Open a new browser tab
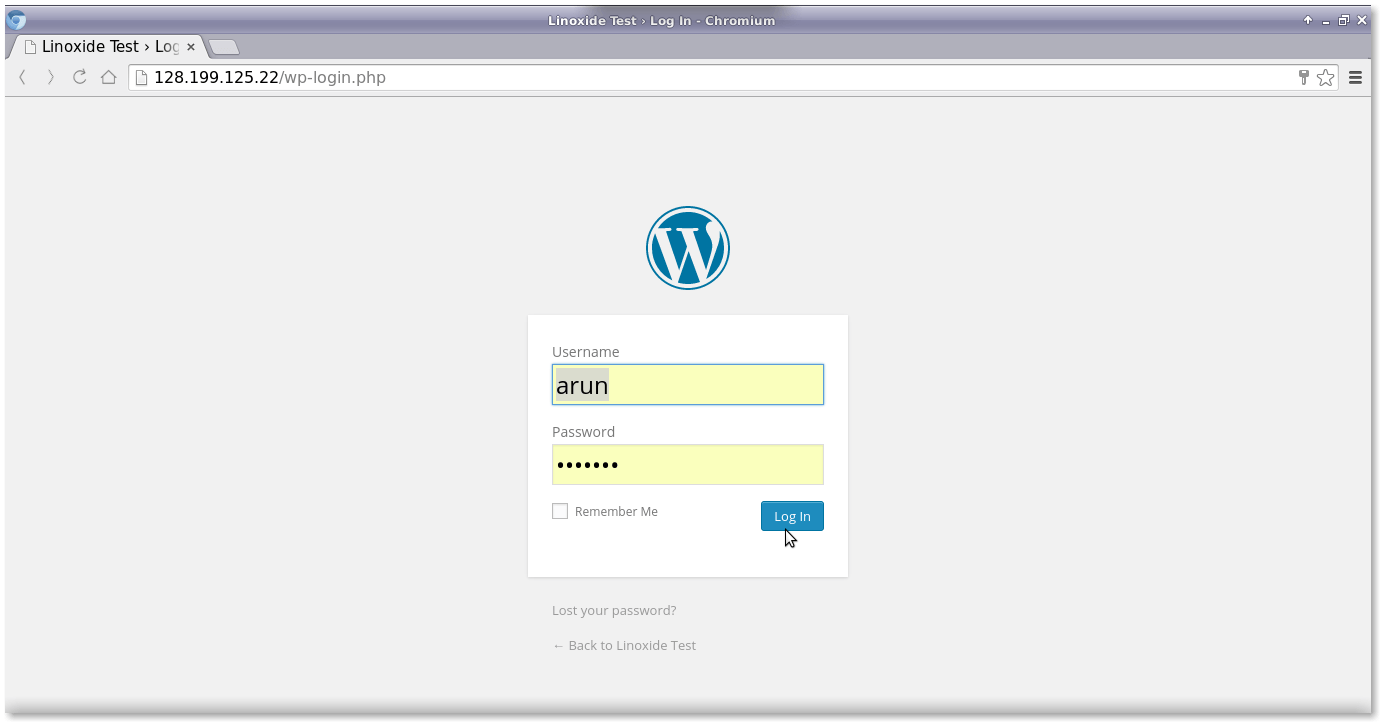 tap(222, 46)
